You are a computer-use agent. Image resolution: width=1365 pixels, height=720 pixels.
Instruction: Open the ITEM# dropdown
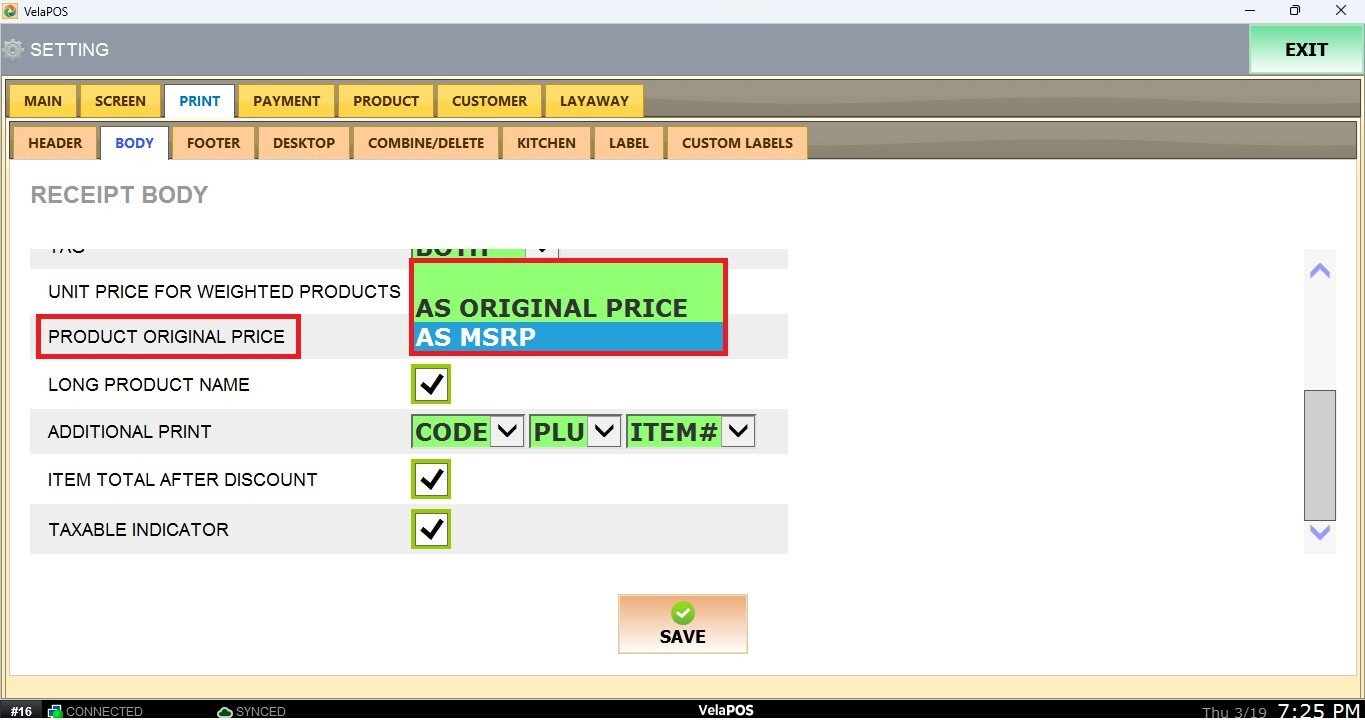(738, 432)
